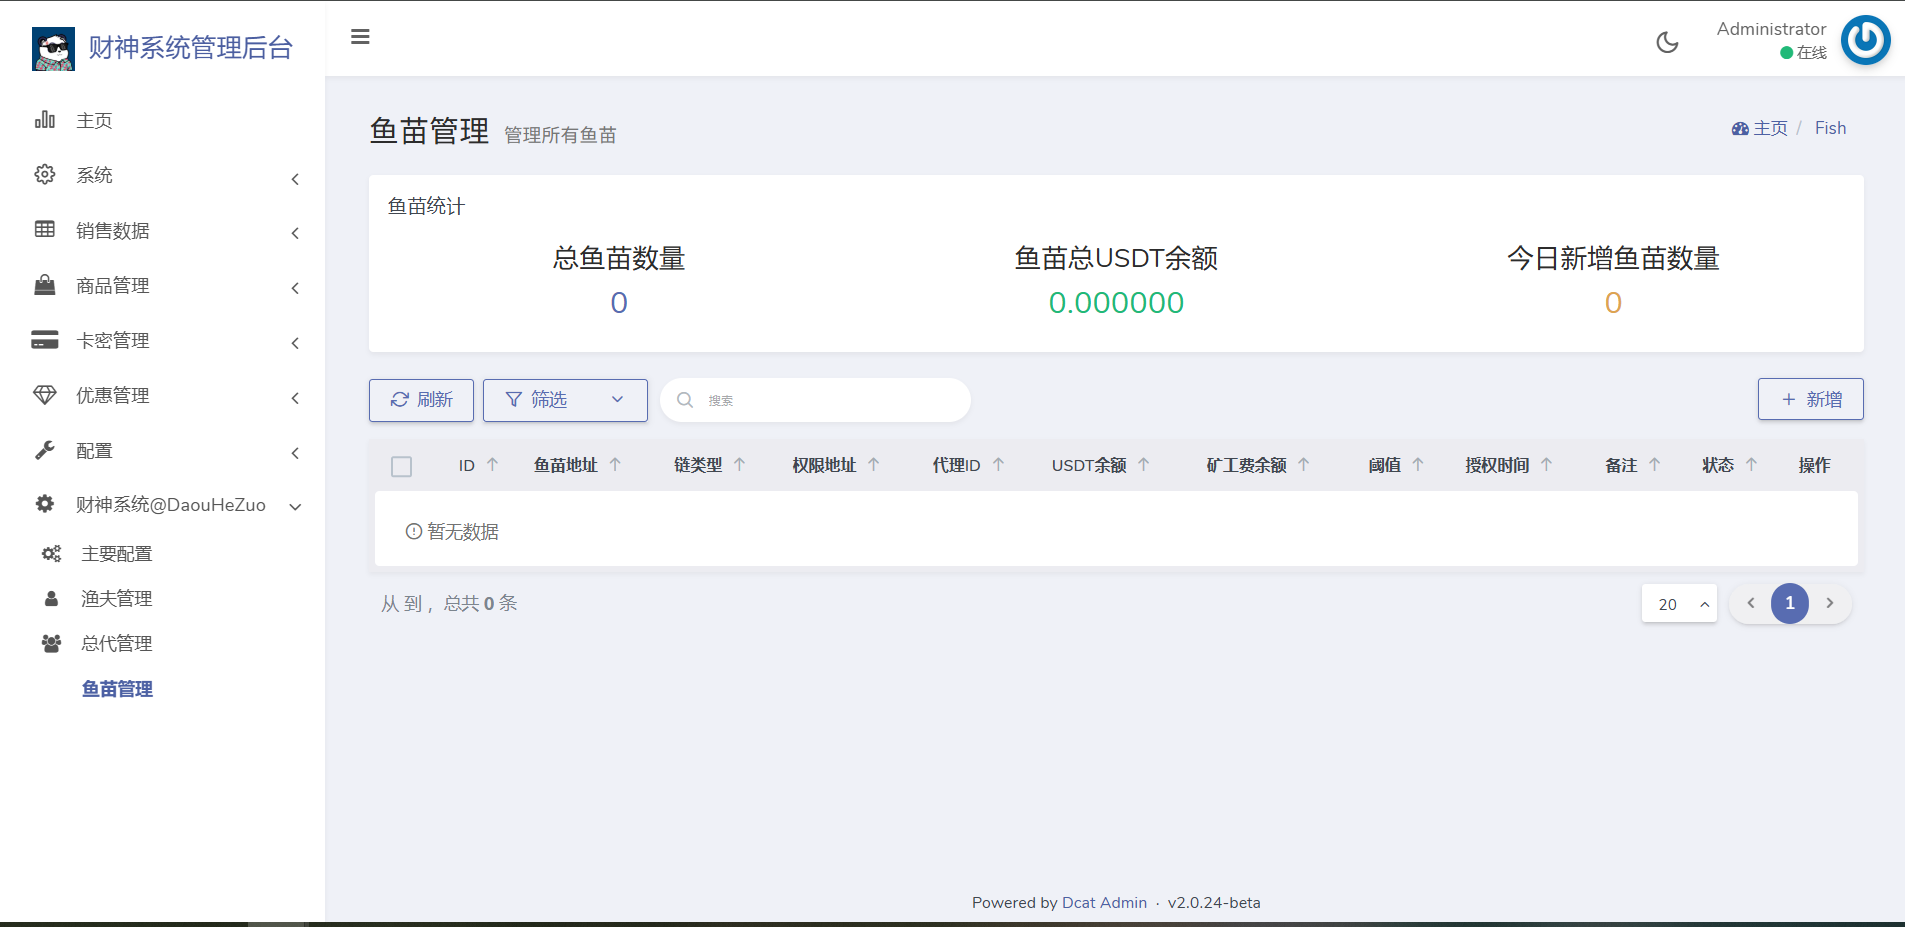
Task: Open the page size 20 dropdown
Action: point(1679,604)
